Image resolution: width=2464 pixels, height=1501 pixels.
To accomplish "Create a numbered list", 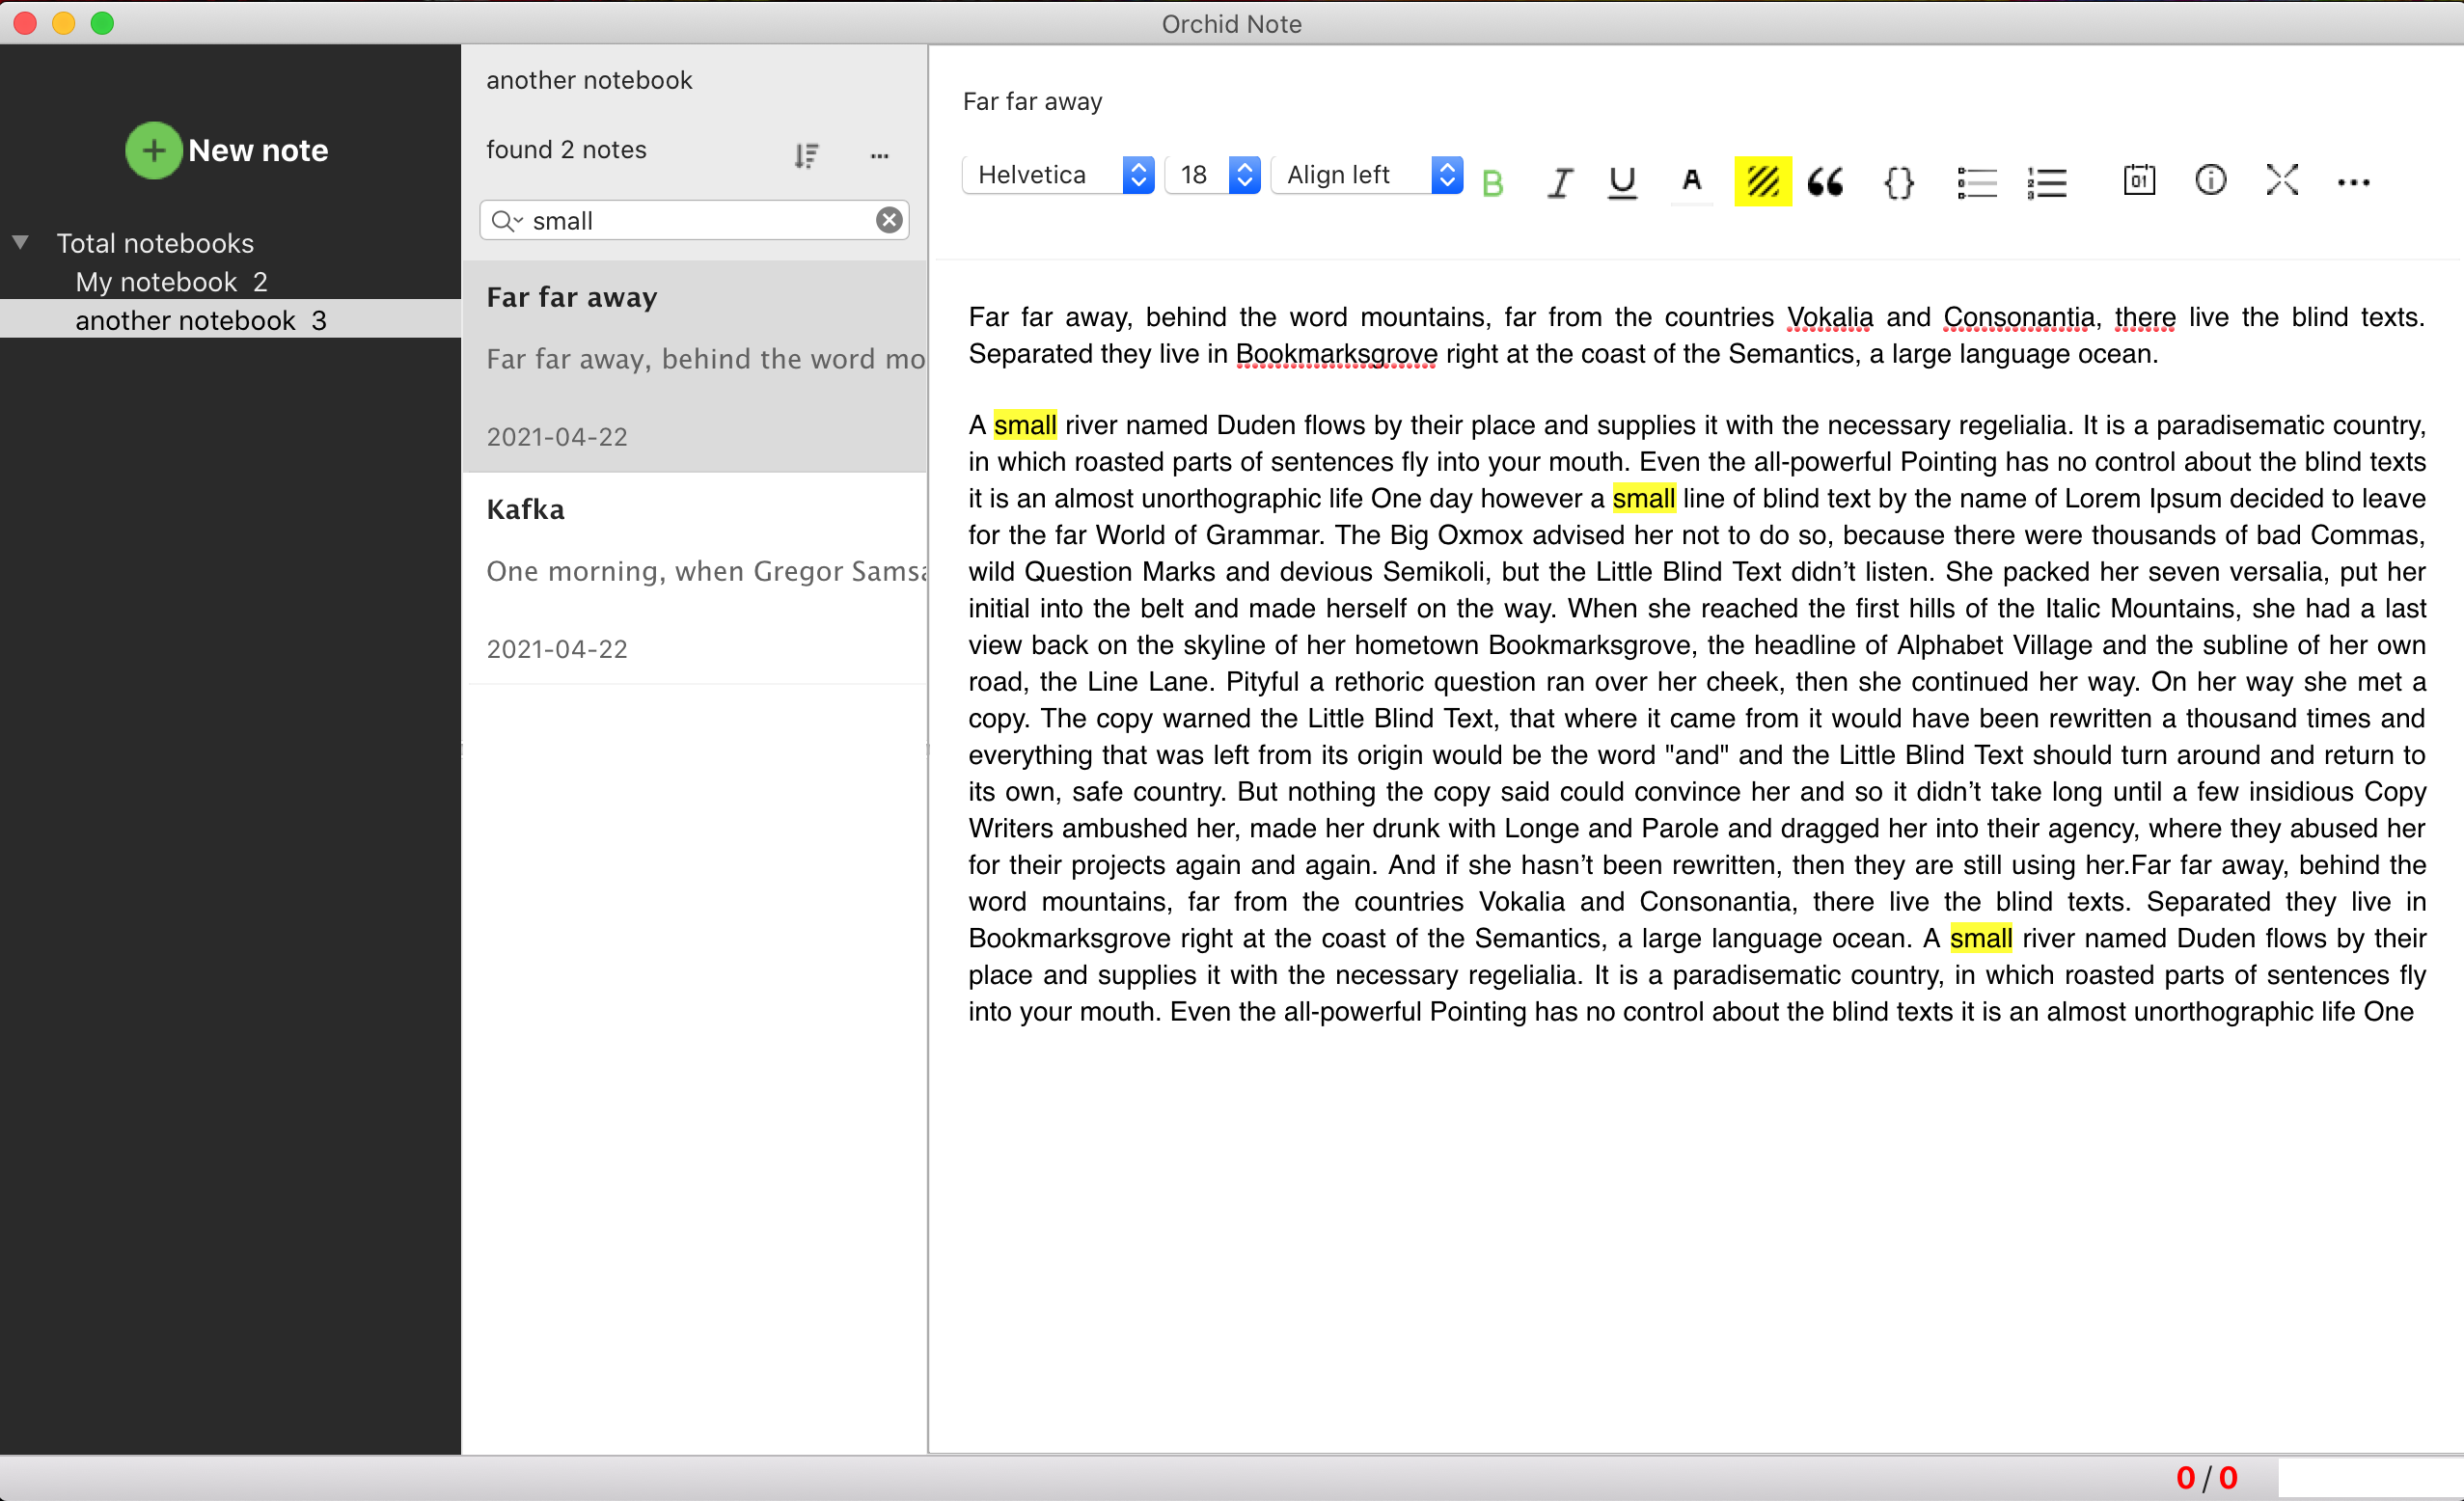I will (x=2047, y=182).
